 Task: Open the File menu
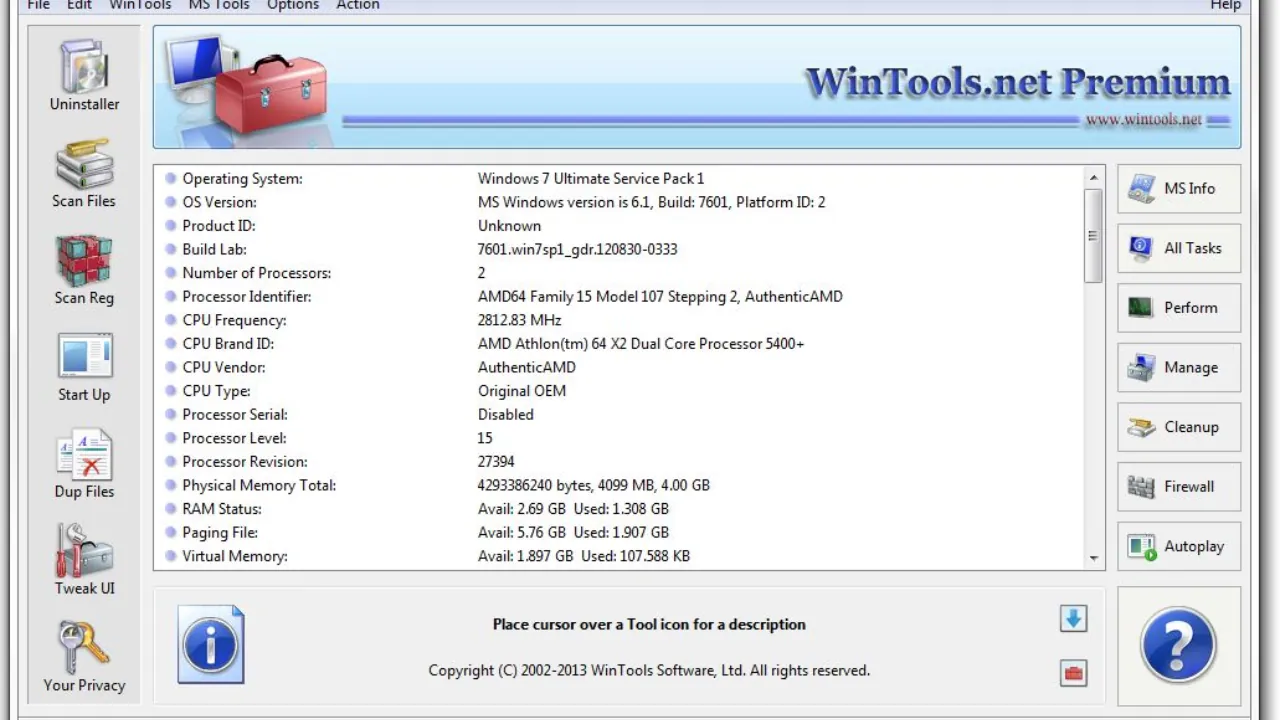click(39, 5)
